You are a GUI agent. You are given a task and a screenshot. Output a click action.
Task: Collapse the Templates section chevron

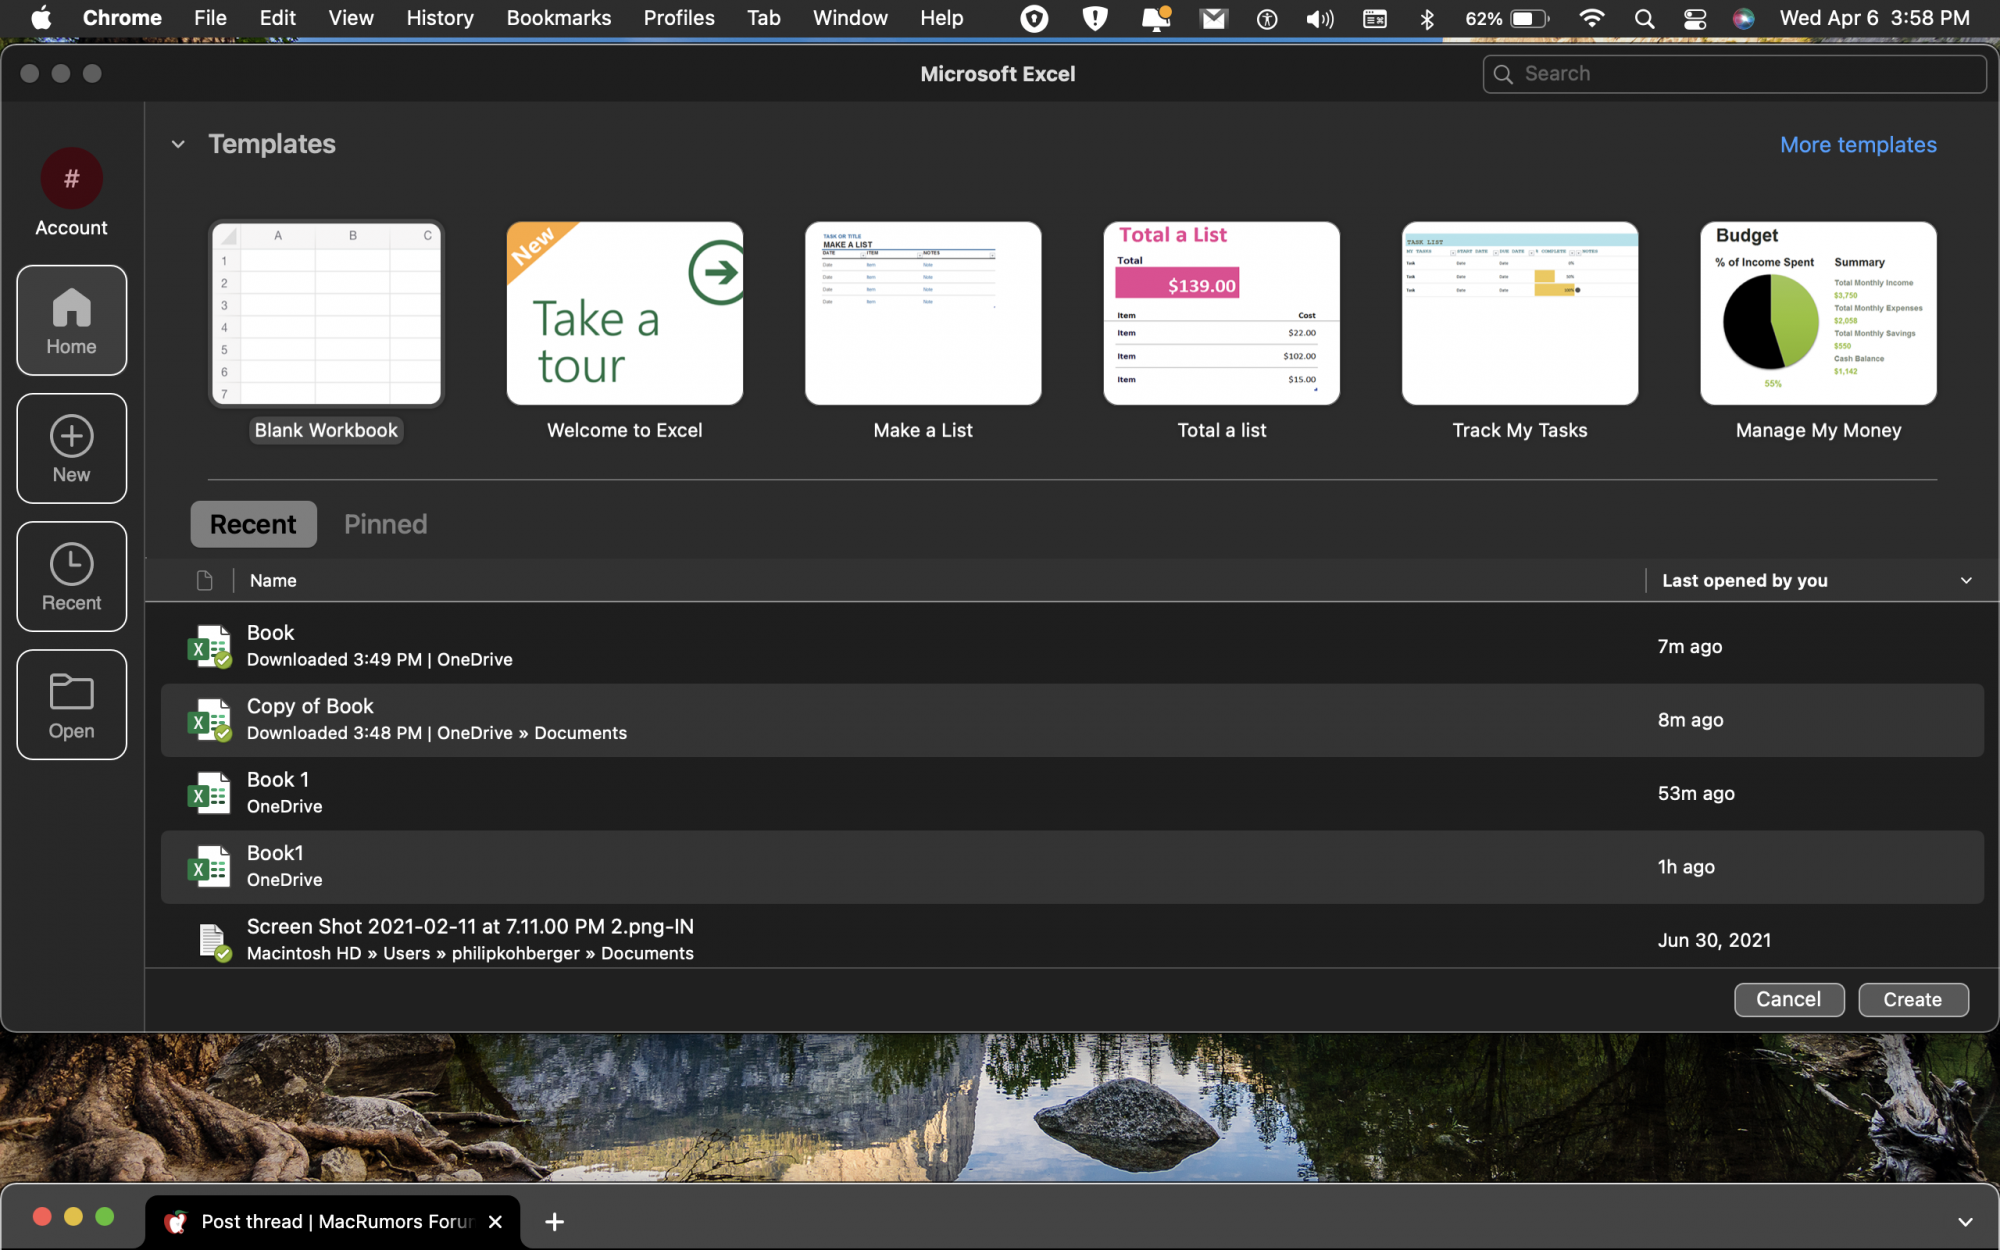tap(178, 144)
